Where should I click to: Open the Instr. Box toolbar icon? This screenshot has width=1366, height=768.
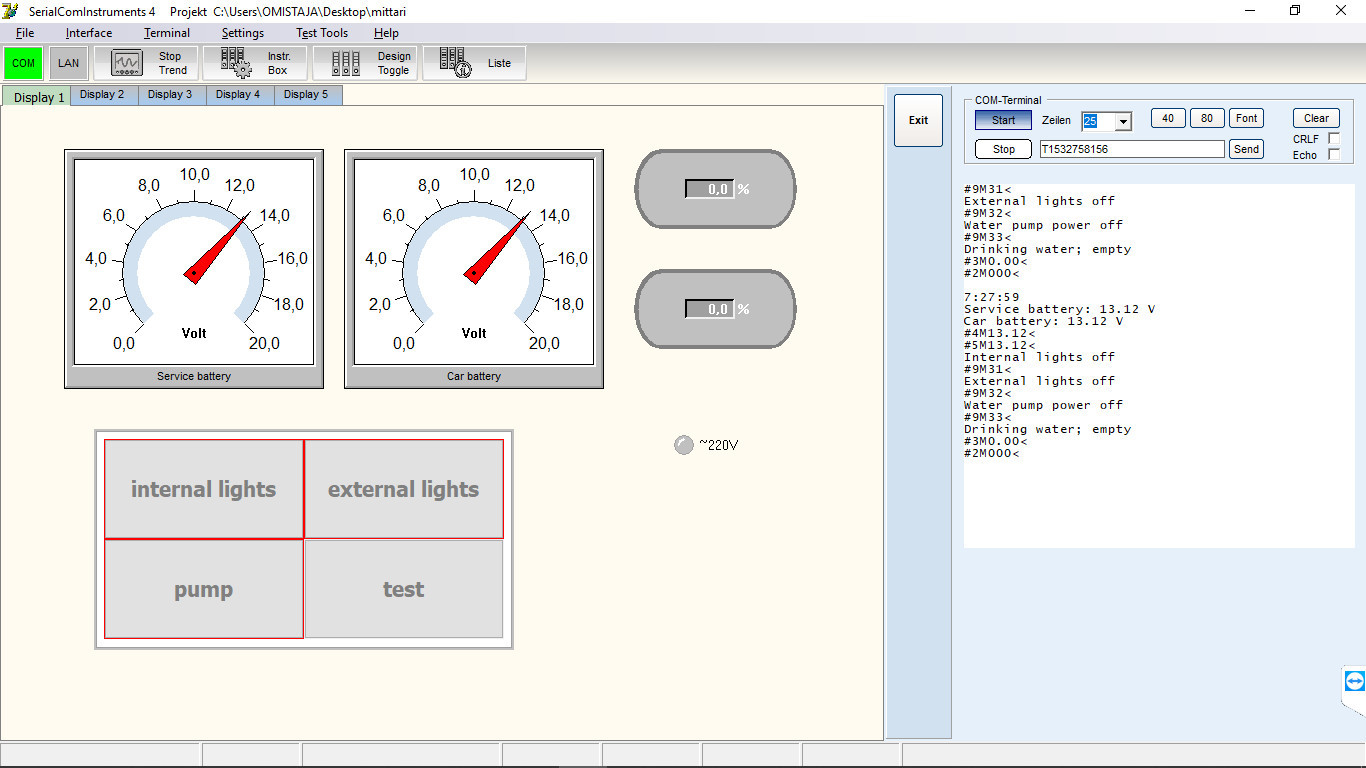click(255, 63)
